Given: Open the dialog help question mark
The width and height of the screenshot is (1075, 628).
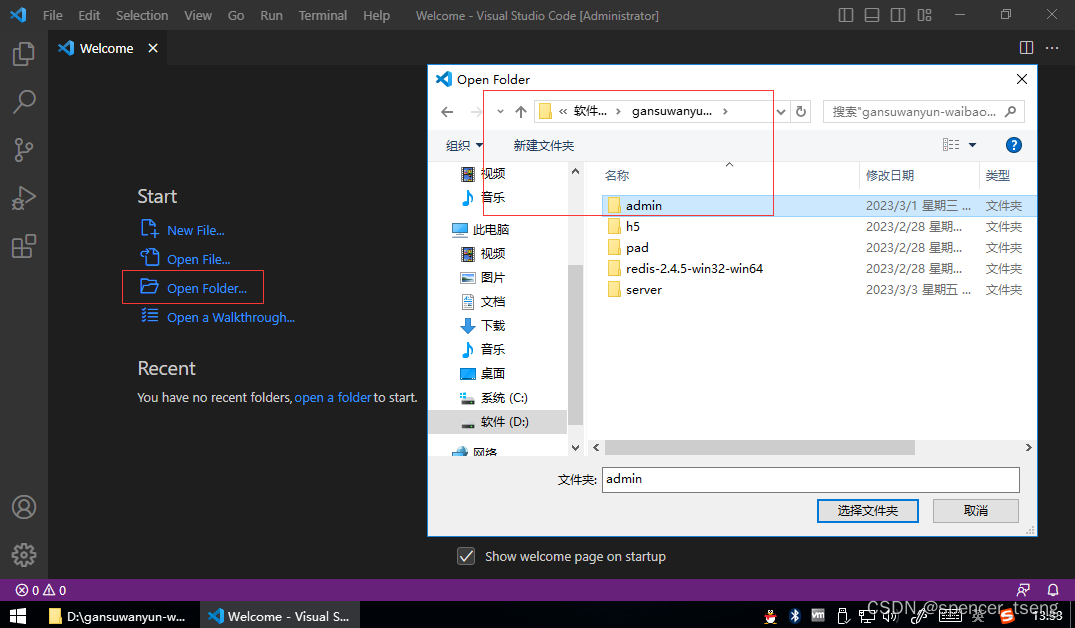Looking at the screenshot, I should tap(1013, 145).
